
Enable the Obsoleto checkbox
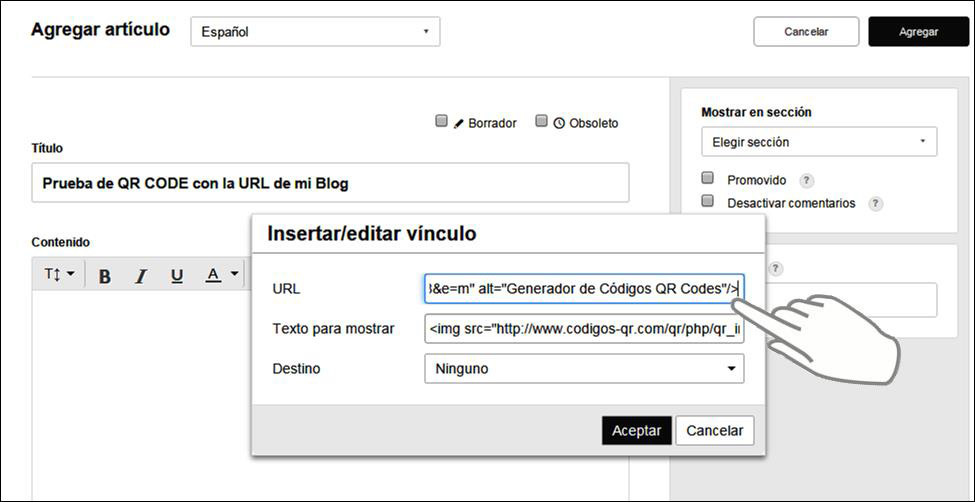coord(542,122)
